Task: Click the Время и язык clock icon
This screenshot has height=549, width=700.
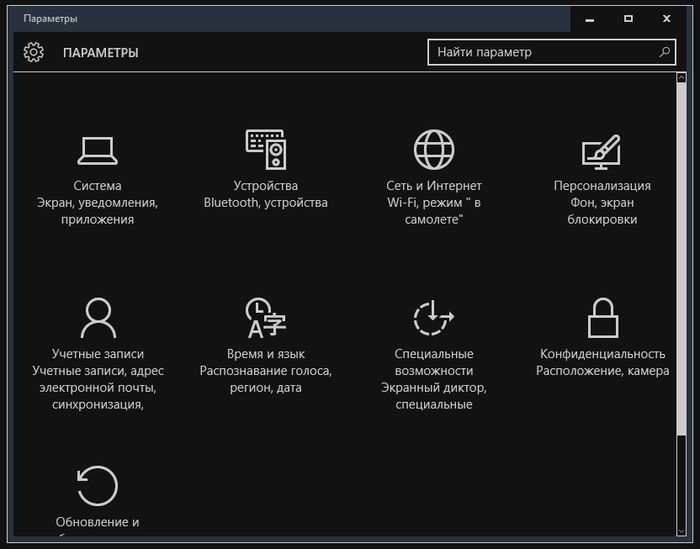Action: 266,318
